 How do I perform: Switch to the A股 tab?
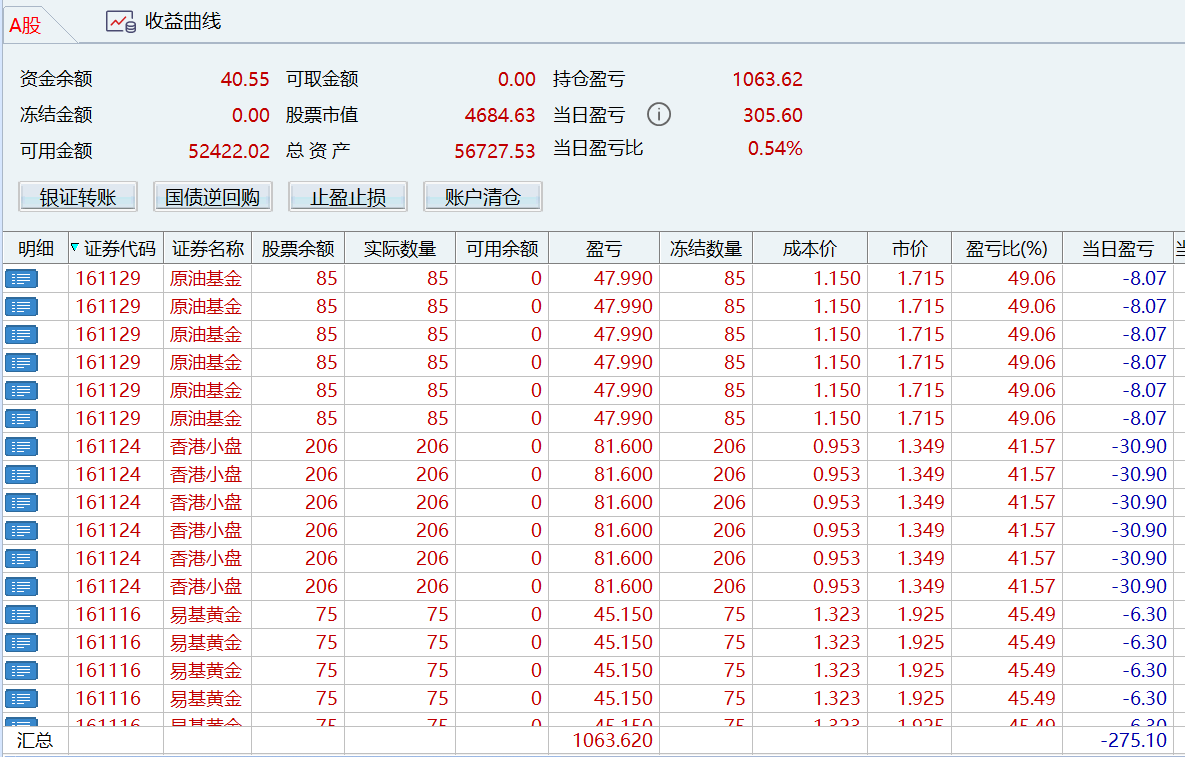(25, 26)
